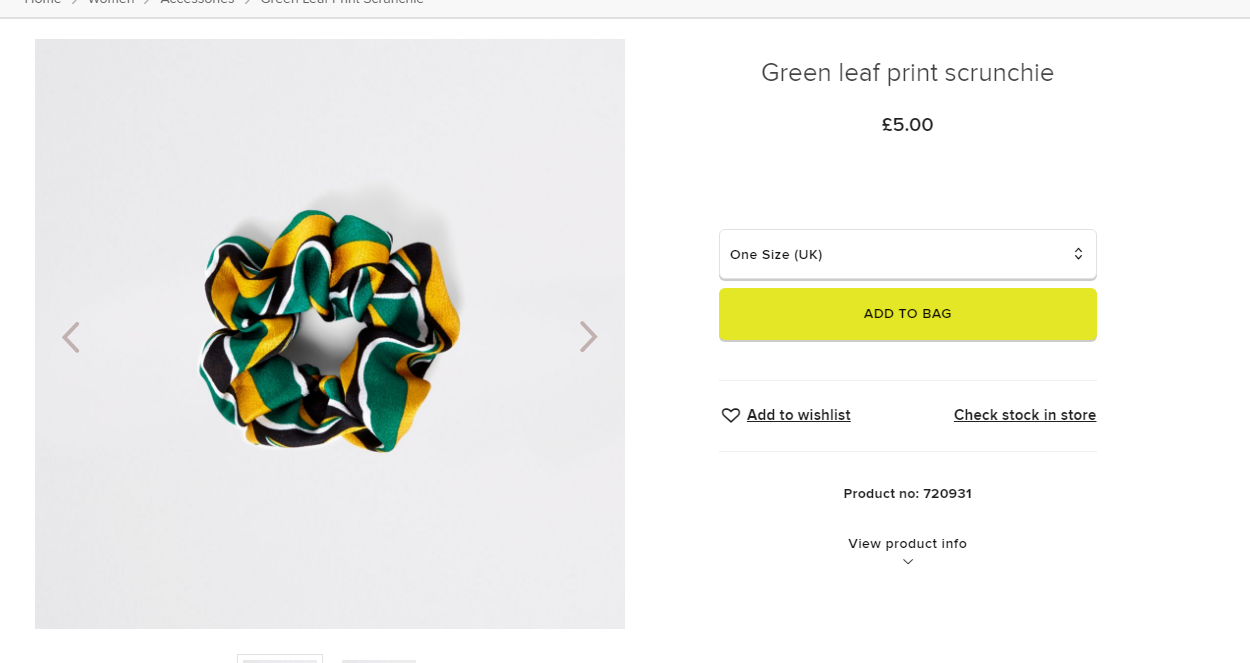Select the second product thumbnail
Viewport: 1250px width, 663px height.
pos(378,659)
